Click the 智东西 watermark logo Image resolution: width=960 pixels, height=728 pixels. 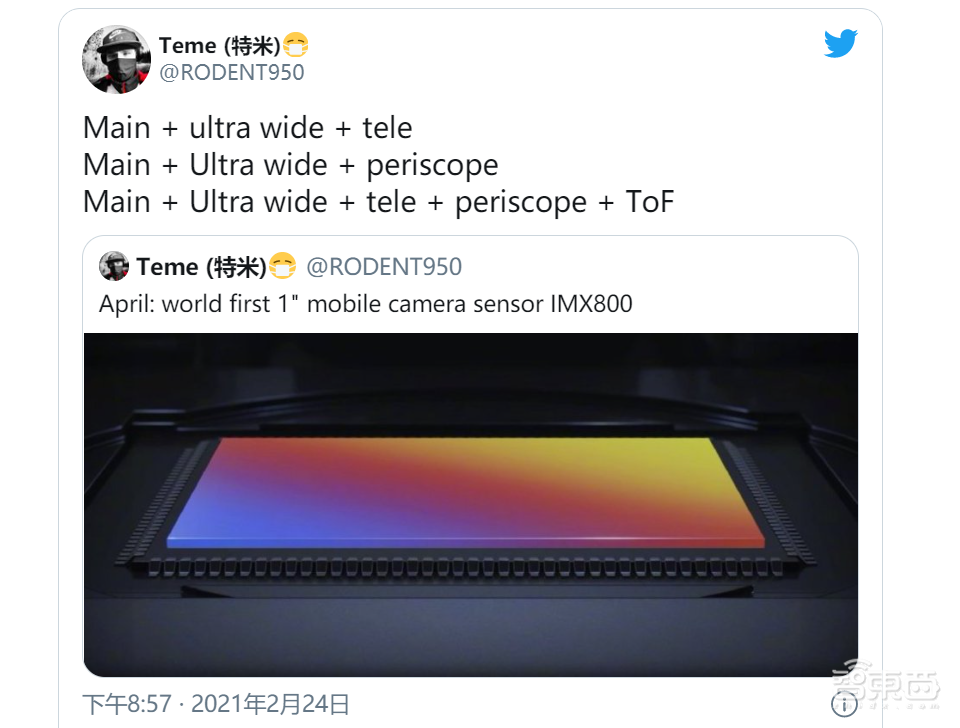tap(885, 684)
